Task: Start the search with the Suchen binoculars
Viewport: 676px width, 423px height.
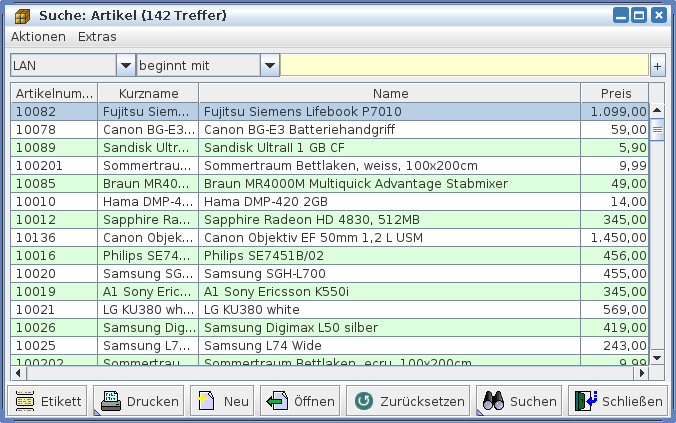Action: [x=519, y=401]
